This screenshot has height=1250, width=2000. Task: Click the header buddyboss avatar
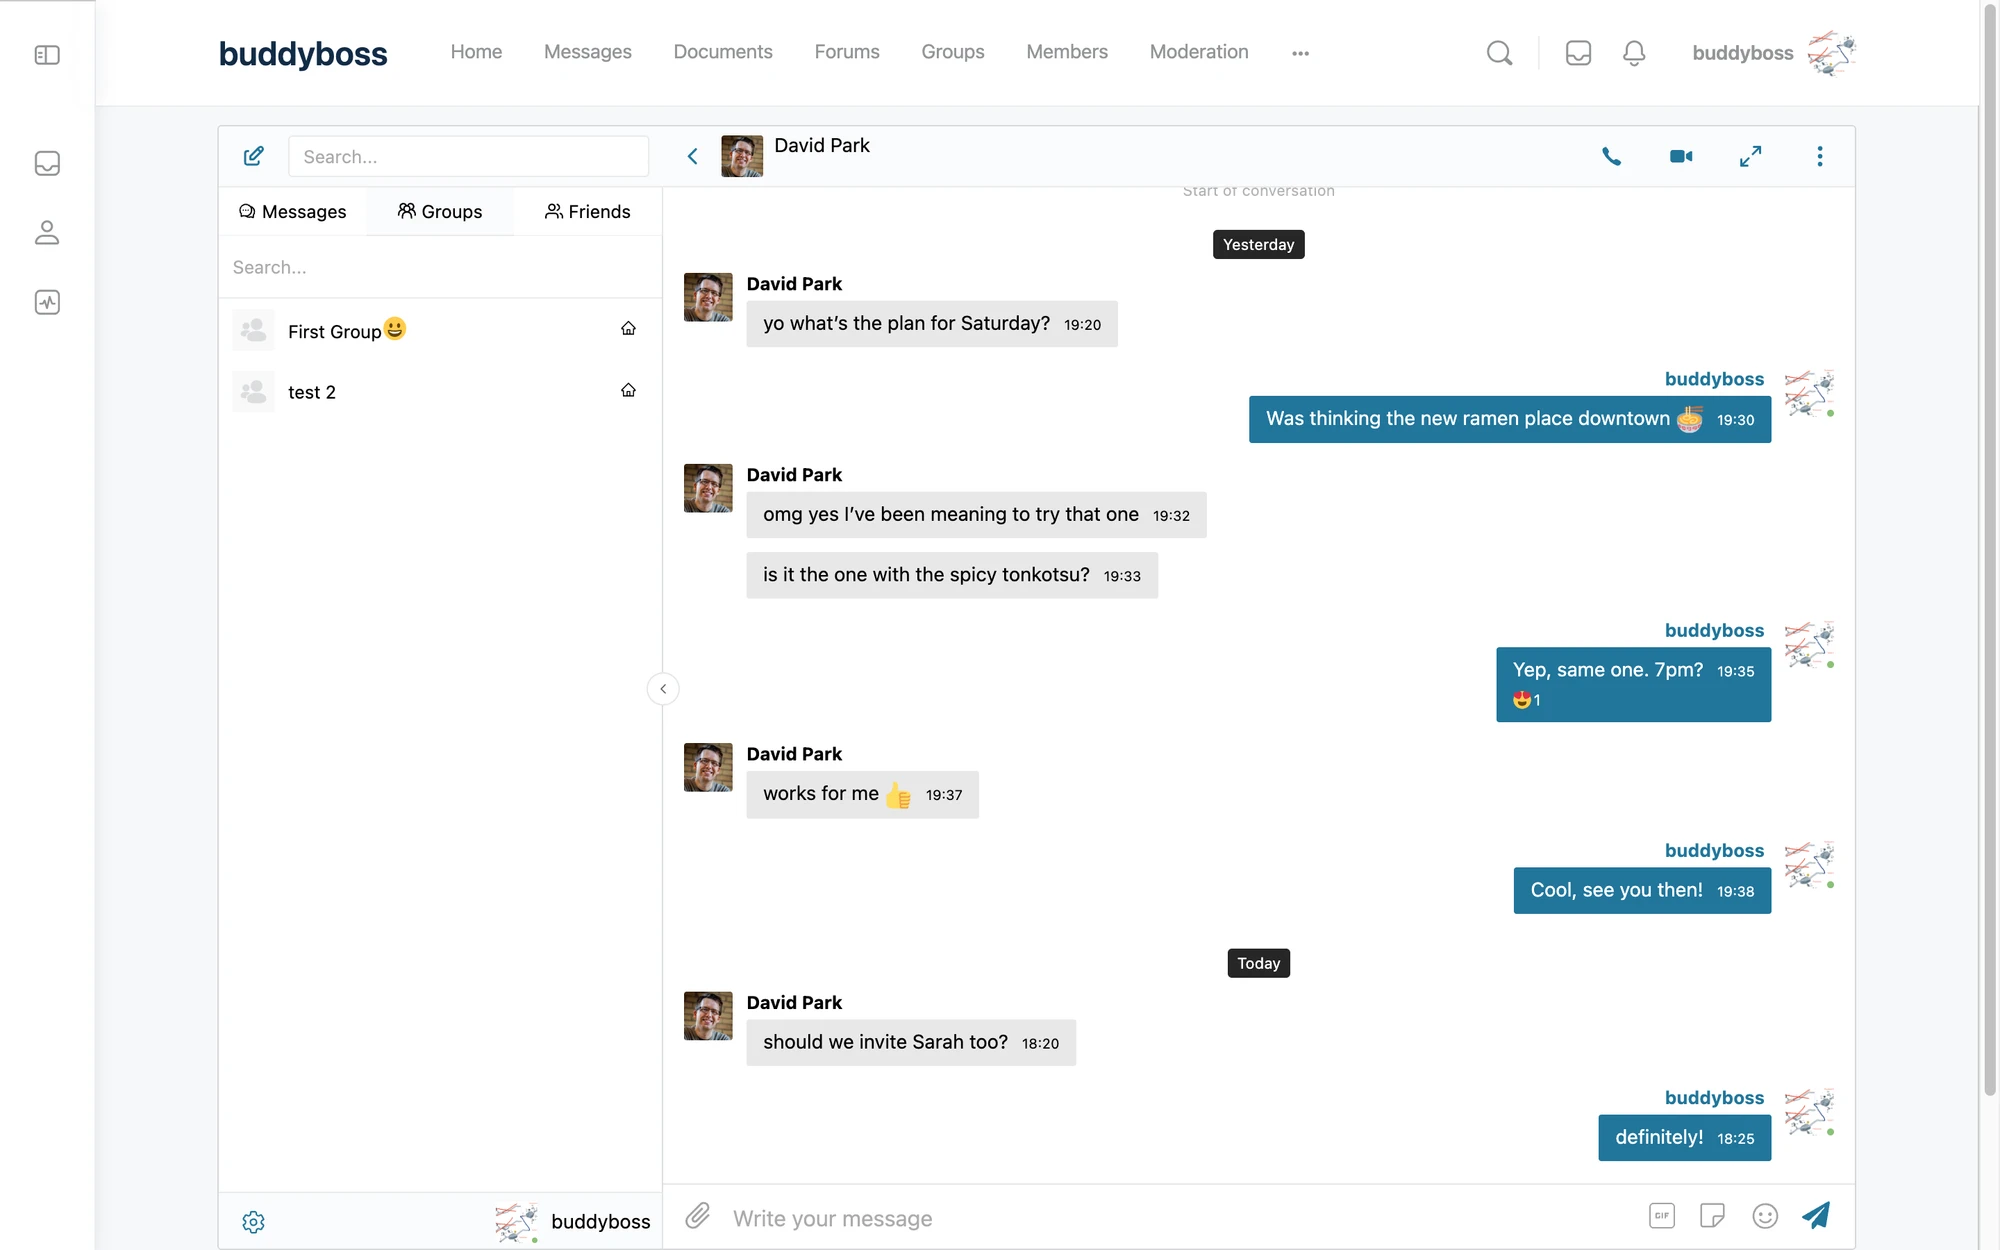[x=1831, y=53]
